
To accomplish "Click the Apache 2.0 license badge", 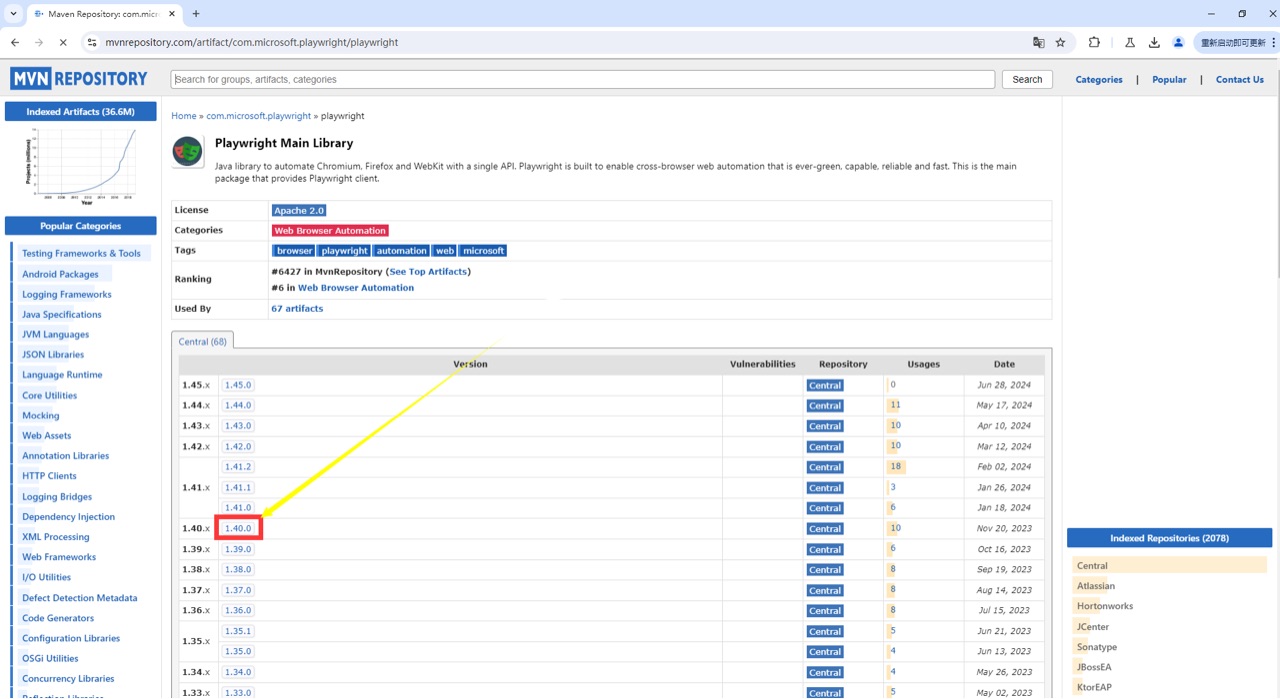I will pyautogui.click(x=299, y=210).
